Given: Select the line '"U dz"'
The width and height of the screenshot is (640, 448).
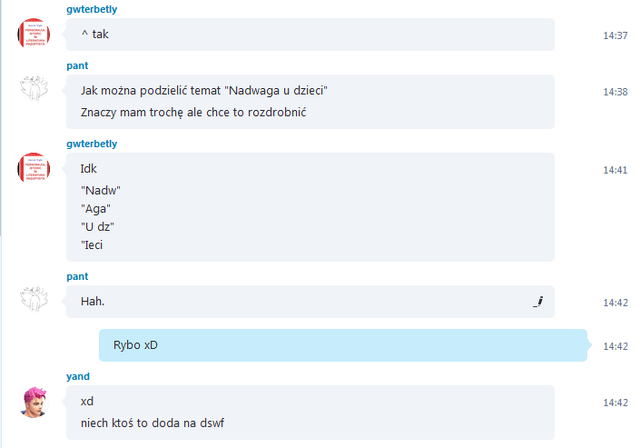Looking at the screenshot, I should click(98, 227).
